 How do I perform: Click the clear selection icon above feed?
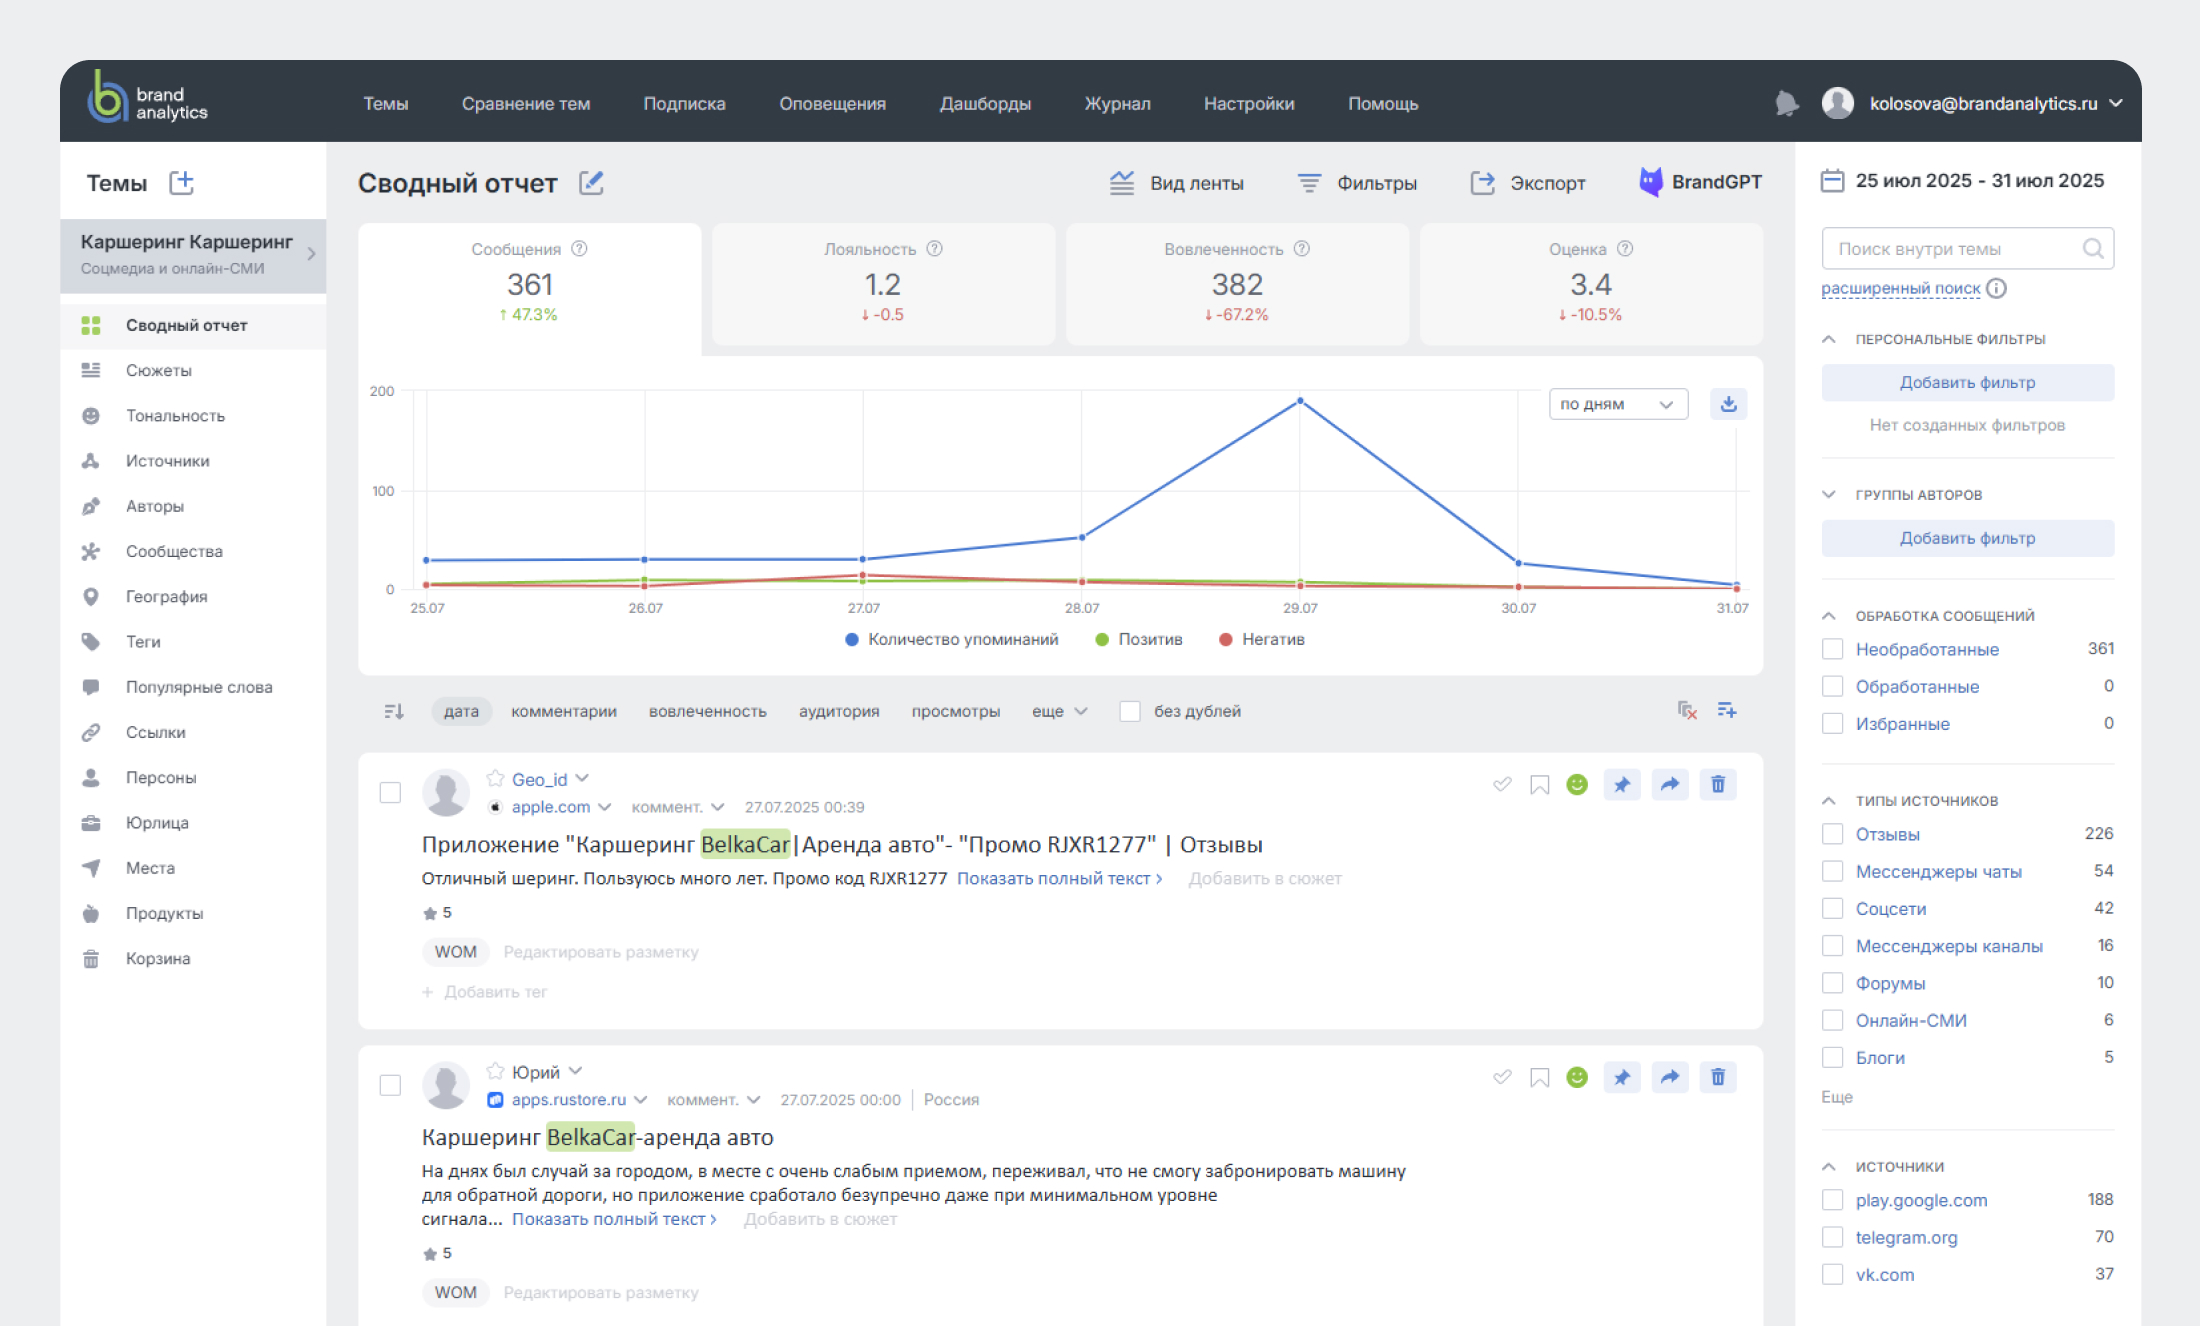coord(1687,710)
